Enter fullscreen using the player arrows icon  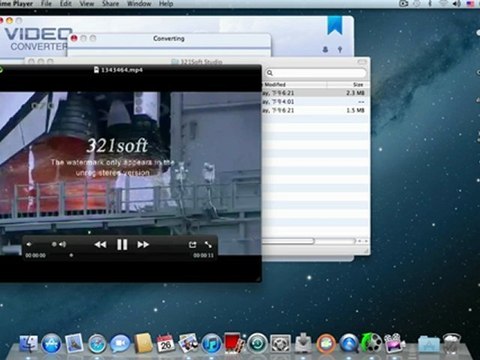[x=208, y=245]
